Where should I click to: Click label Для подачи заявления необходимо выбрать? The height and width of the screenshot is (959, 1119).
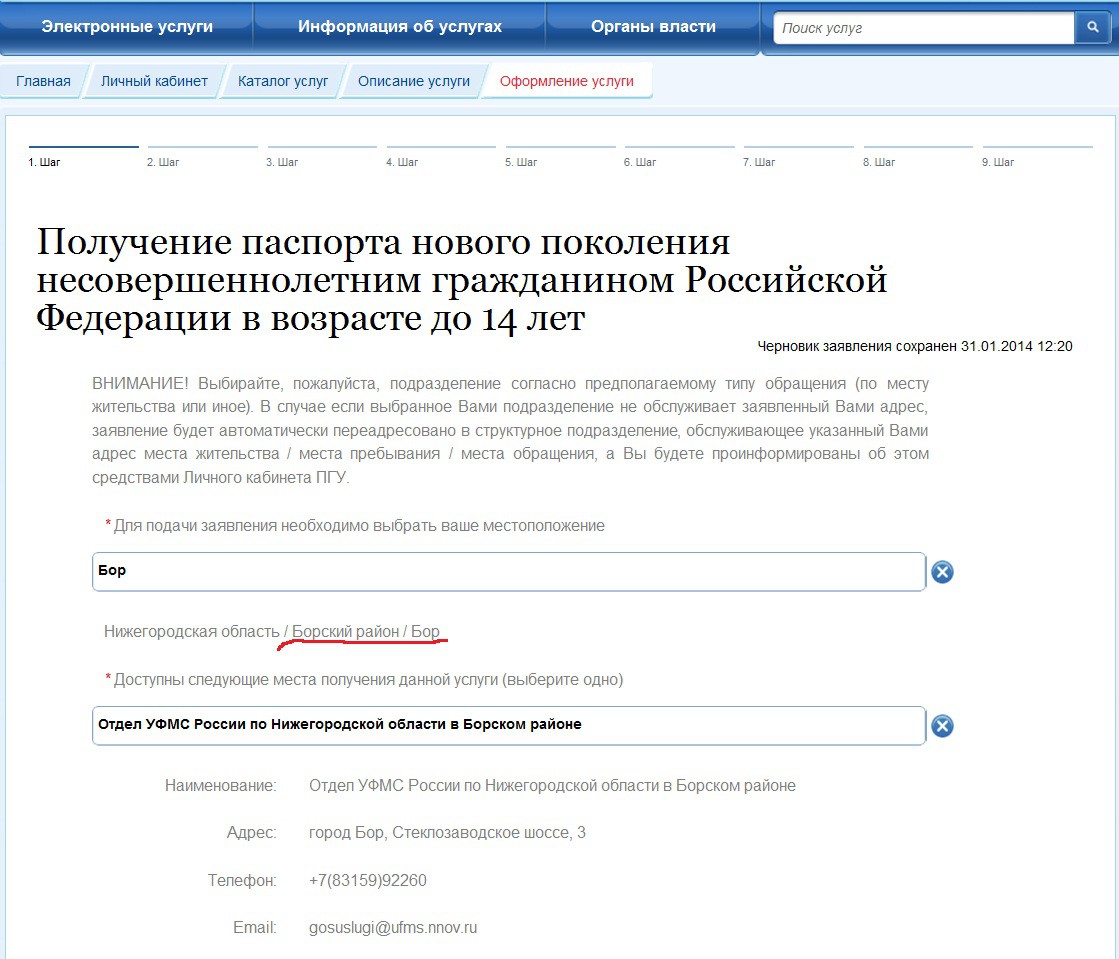pyautogui.click(x=359, y=526)
